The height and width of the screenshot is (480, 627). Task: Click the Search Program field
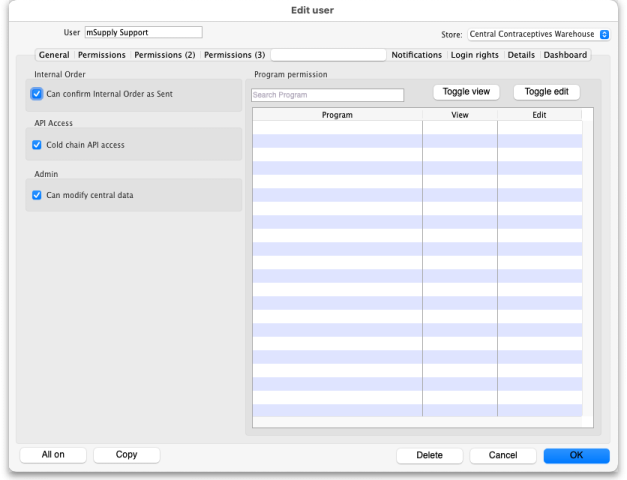328,96
